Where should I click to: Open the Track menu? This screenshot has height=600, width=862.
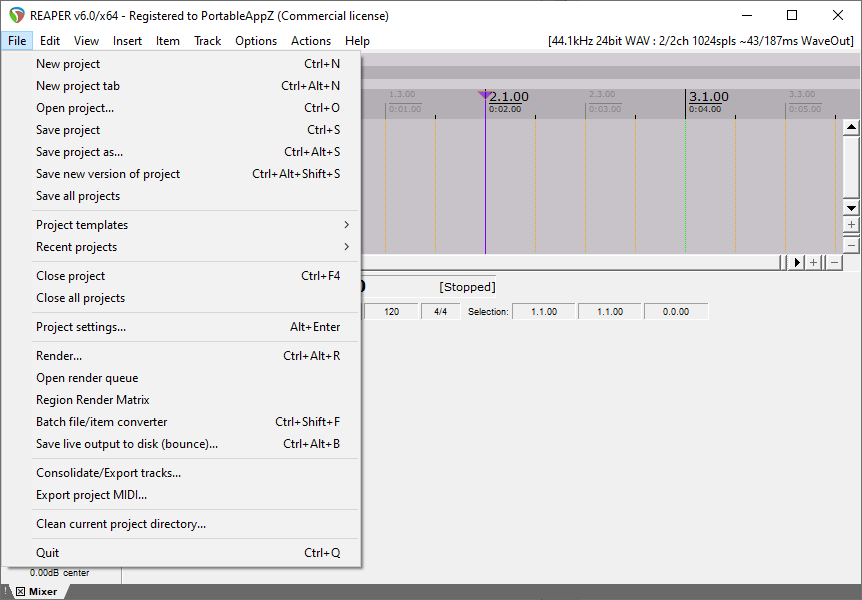click(x=207, y=41)
